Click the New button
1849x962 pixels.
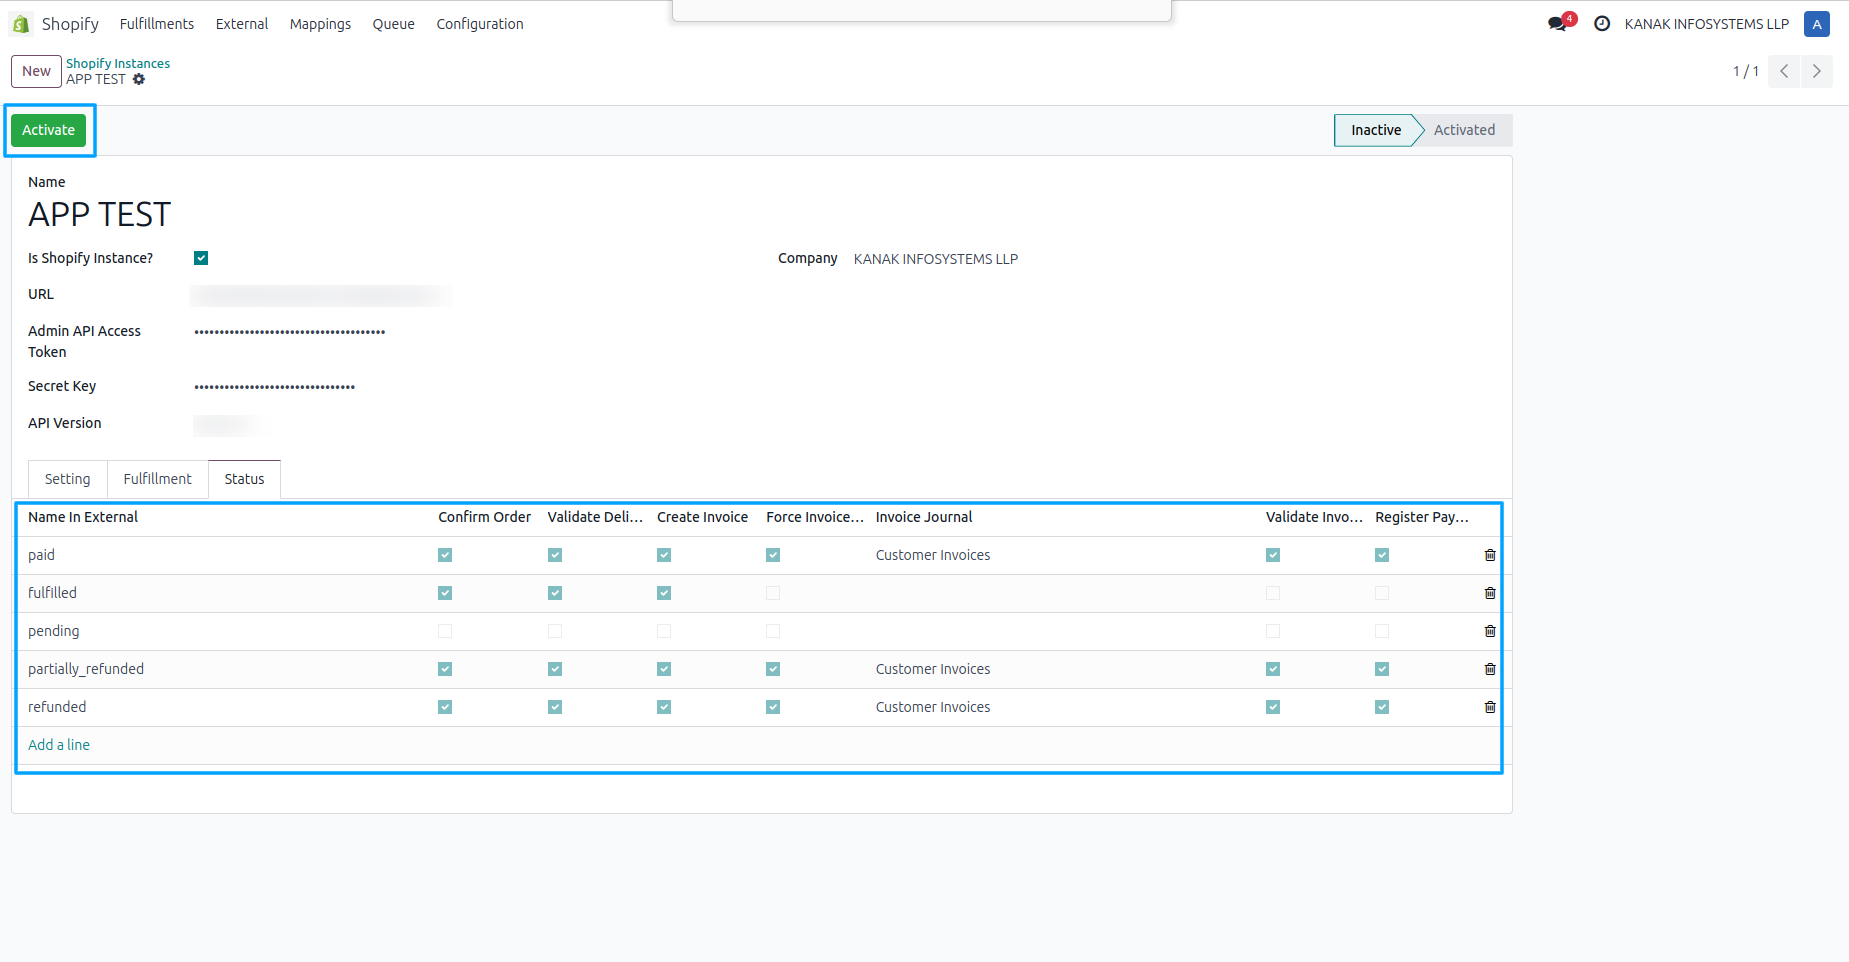[36, 71]
